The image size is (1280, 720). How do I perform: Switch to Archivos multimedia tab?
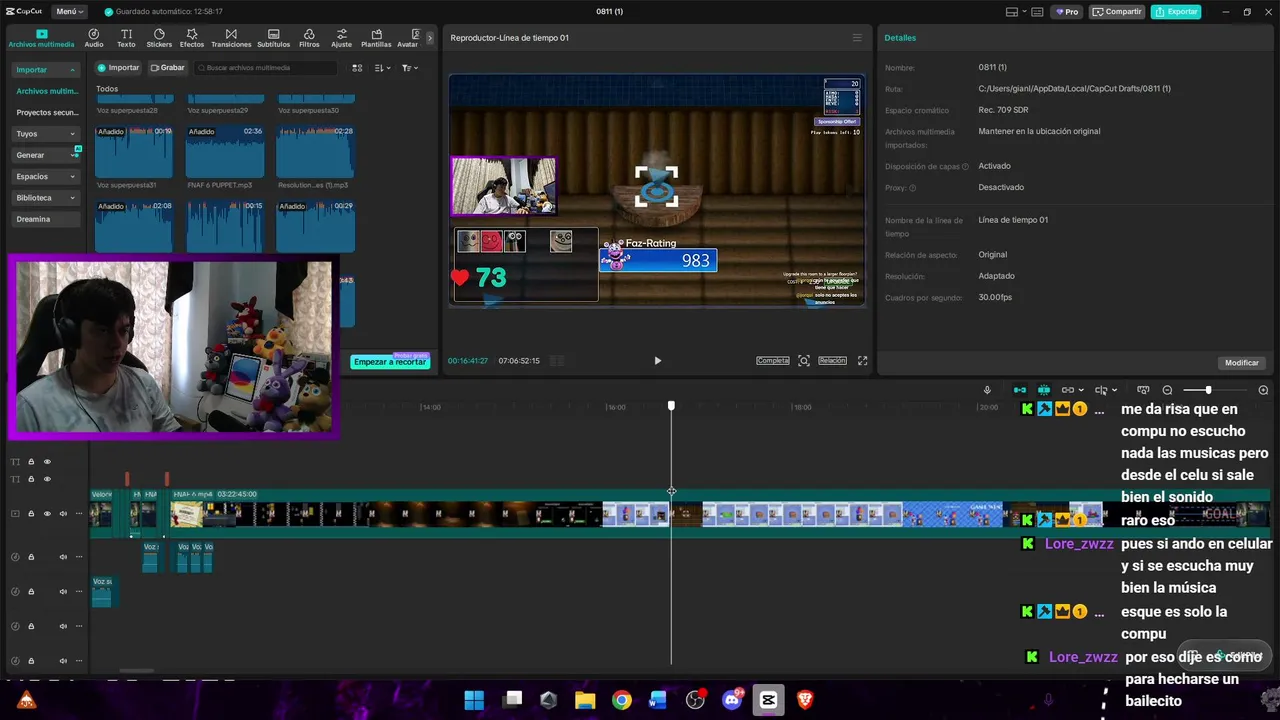click(41, 38)
